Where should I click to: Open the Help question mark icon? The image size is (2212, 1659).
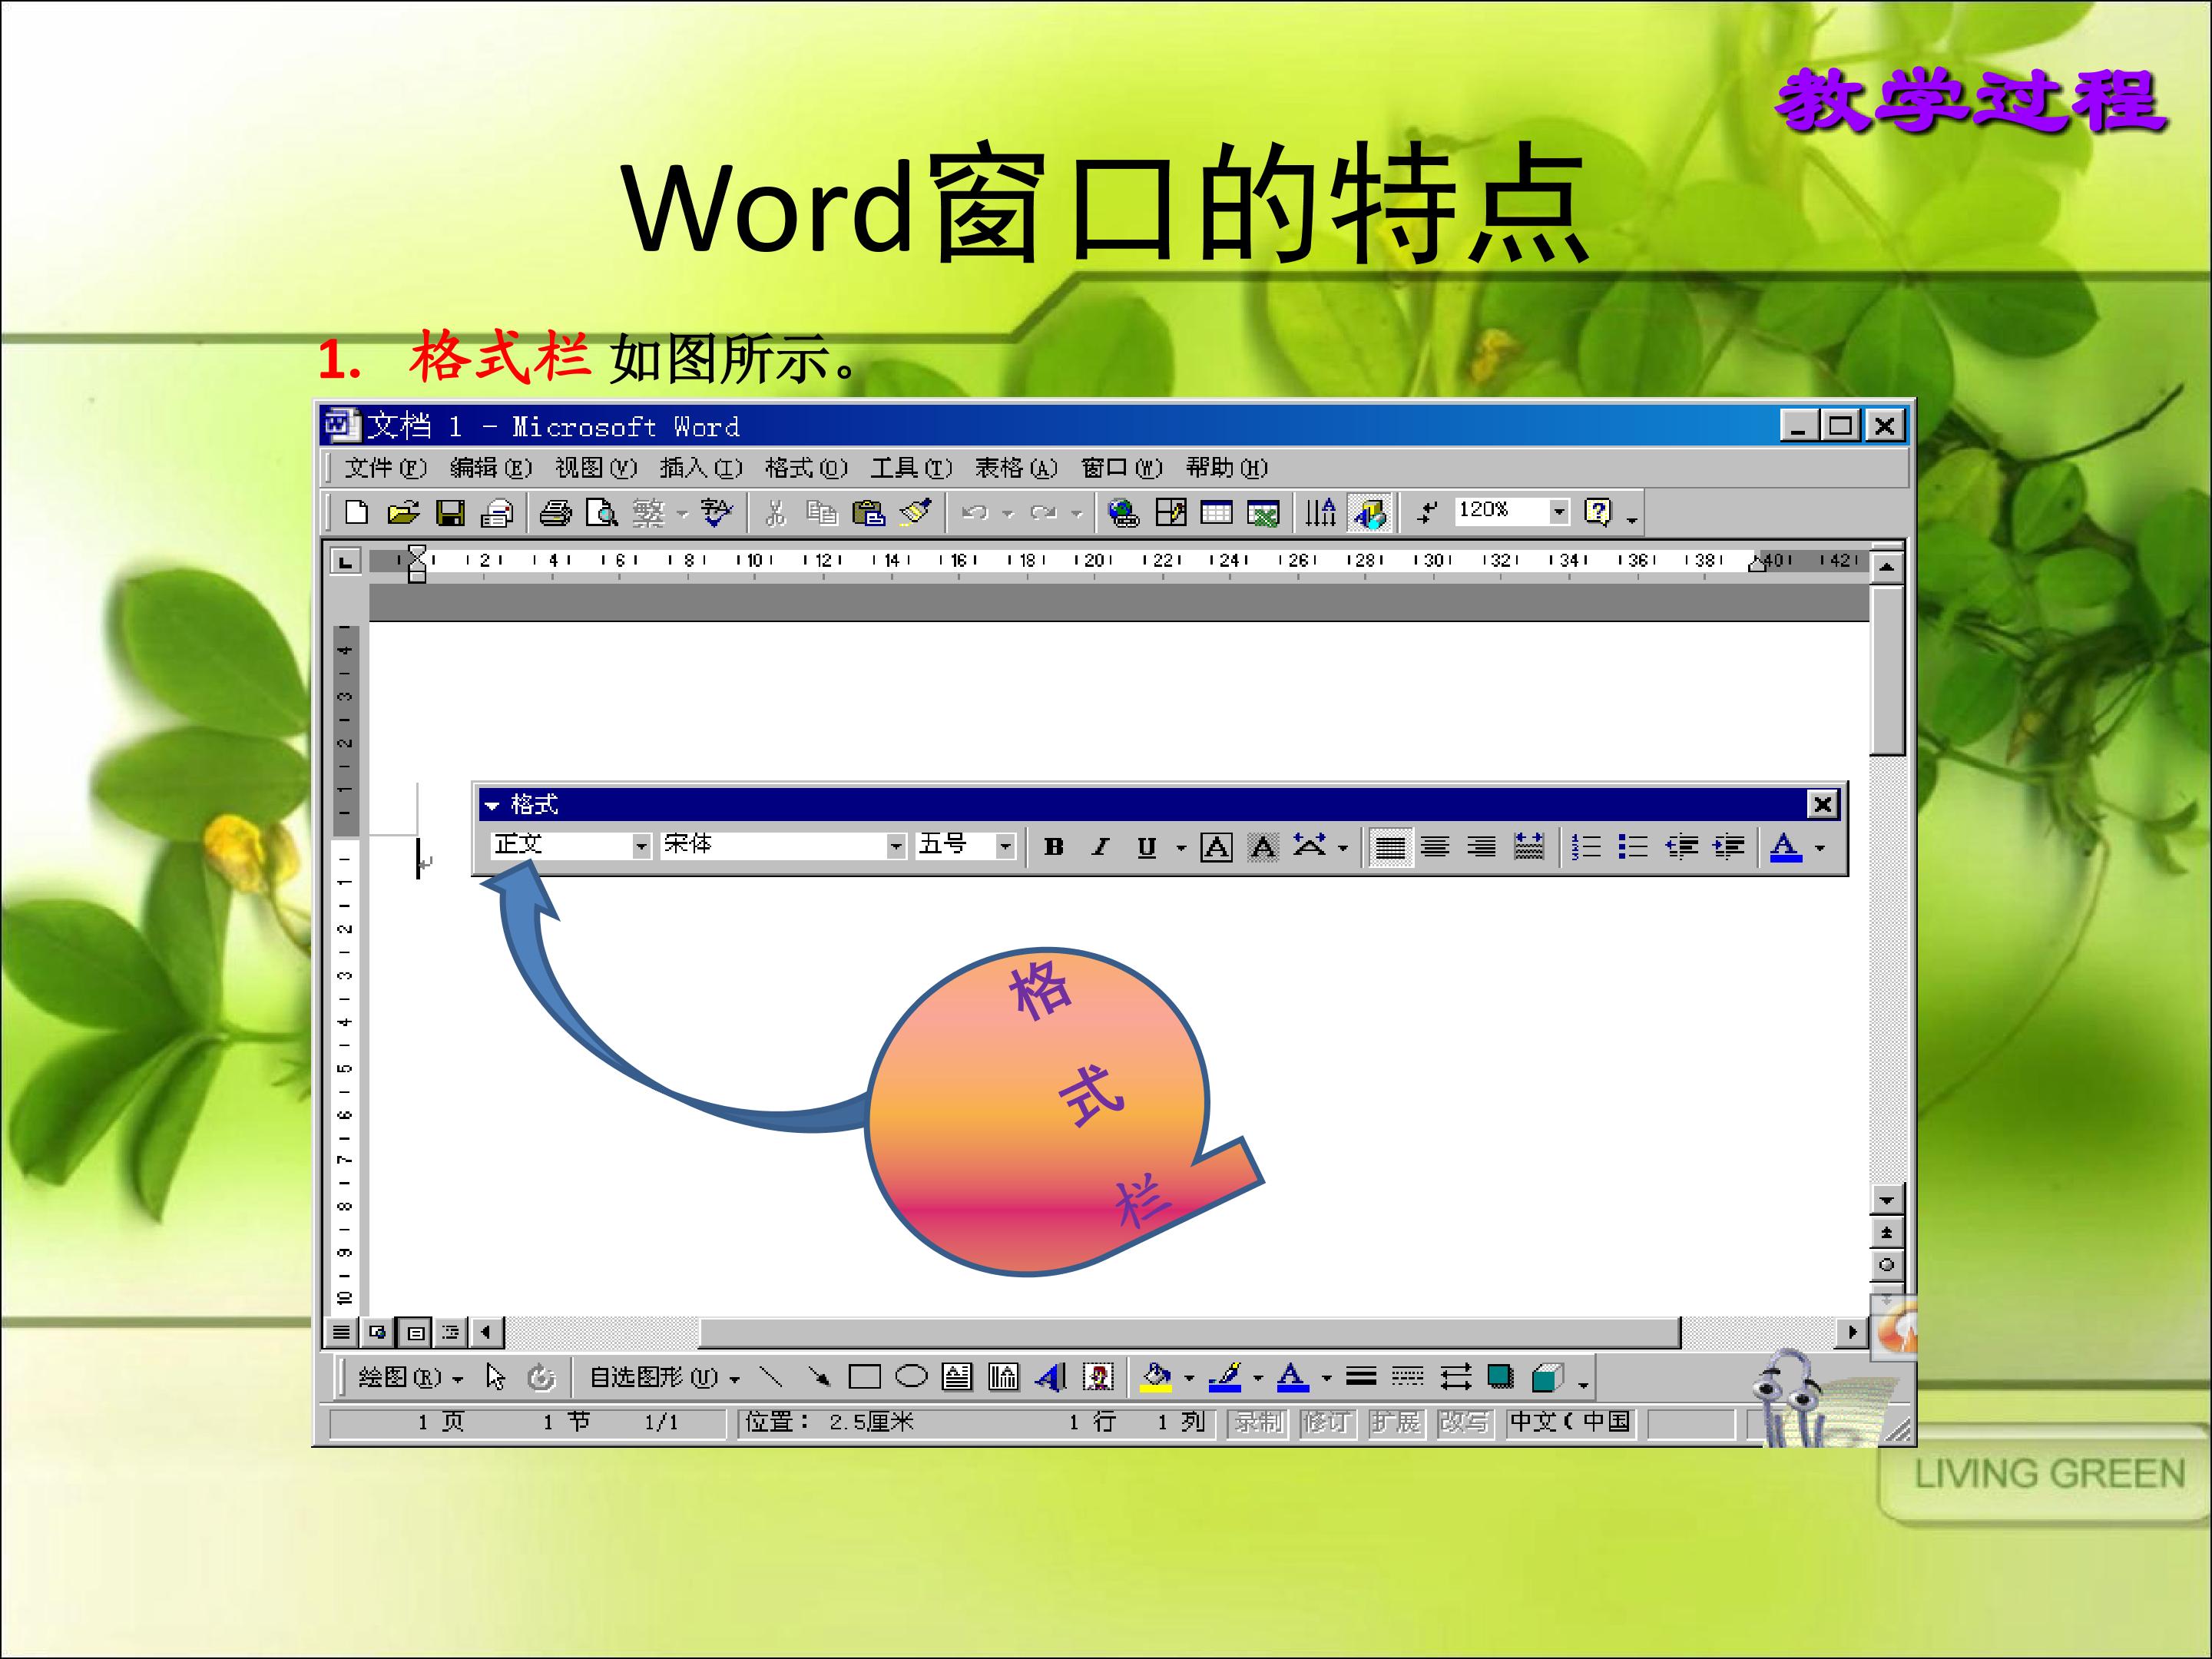point(1598,512)
